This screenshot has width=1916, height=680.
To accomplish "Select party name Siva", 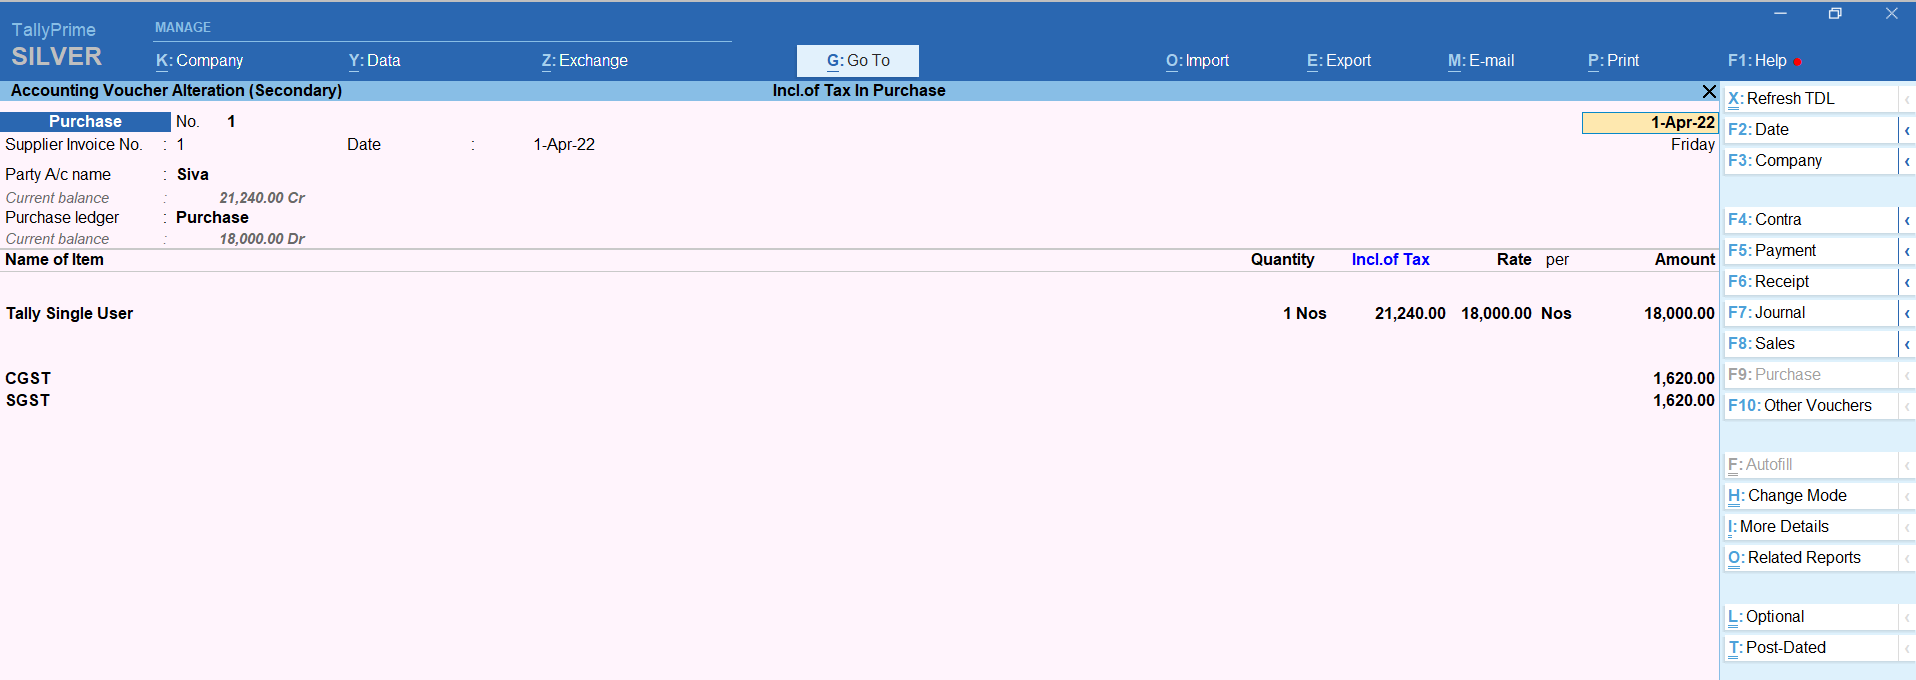I will pos(193,175).
